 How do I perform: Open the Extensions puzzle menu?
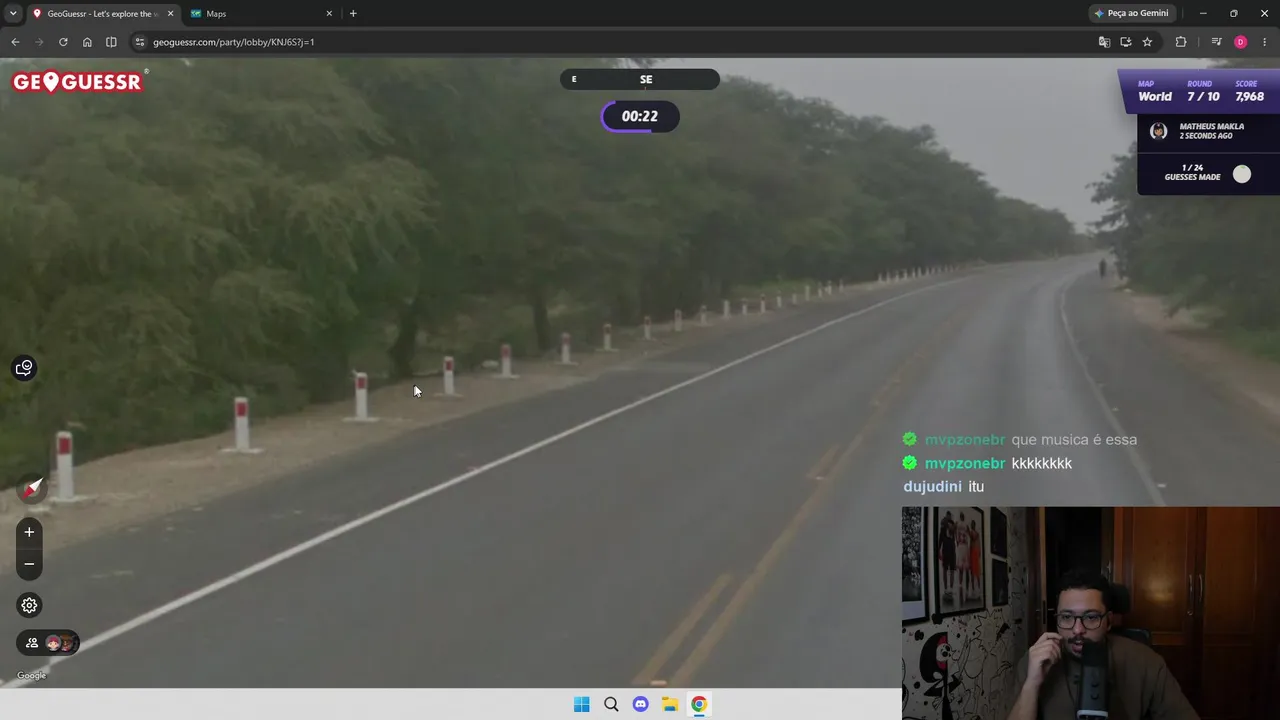click(x=1181, y=42)
